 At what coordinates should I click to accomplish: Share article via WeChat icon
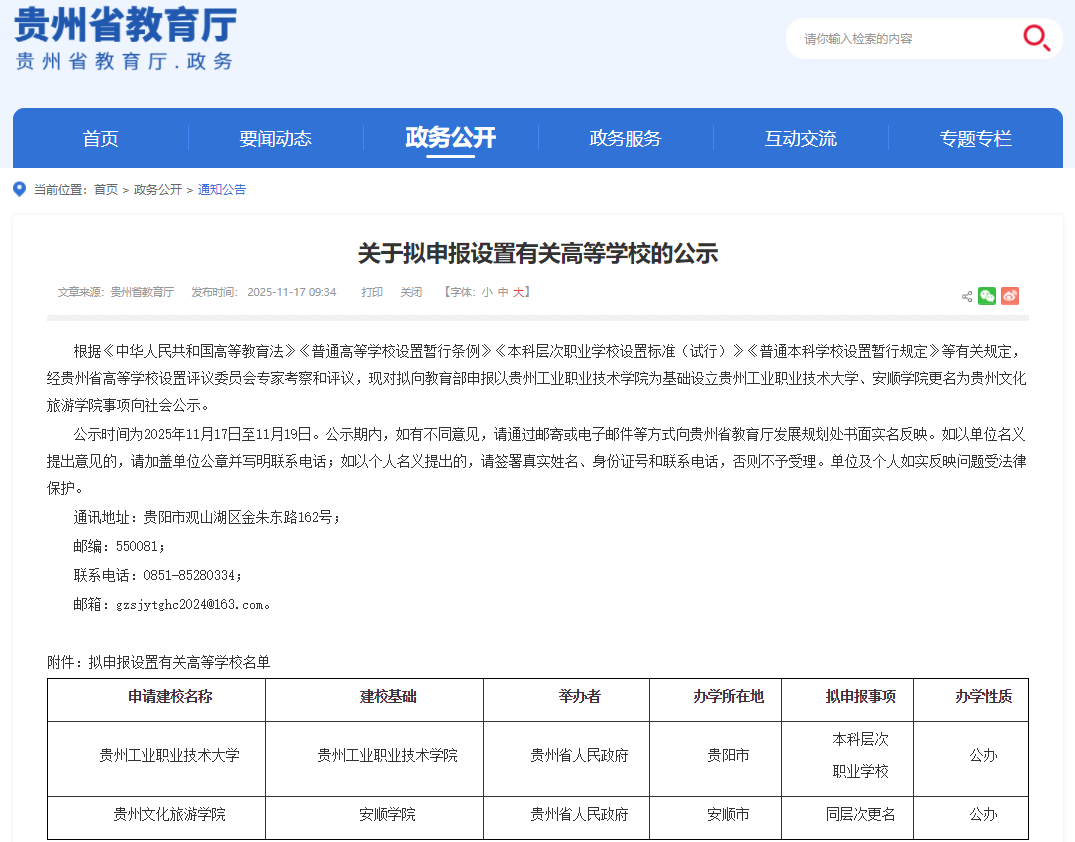click(x=987, y=296)
